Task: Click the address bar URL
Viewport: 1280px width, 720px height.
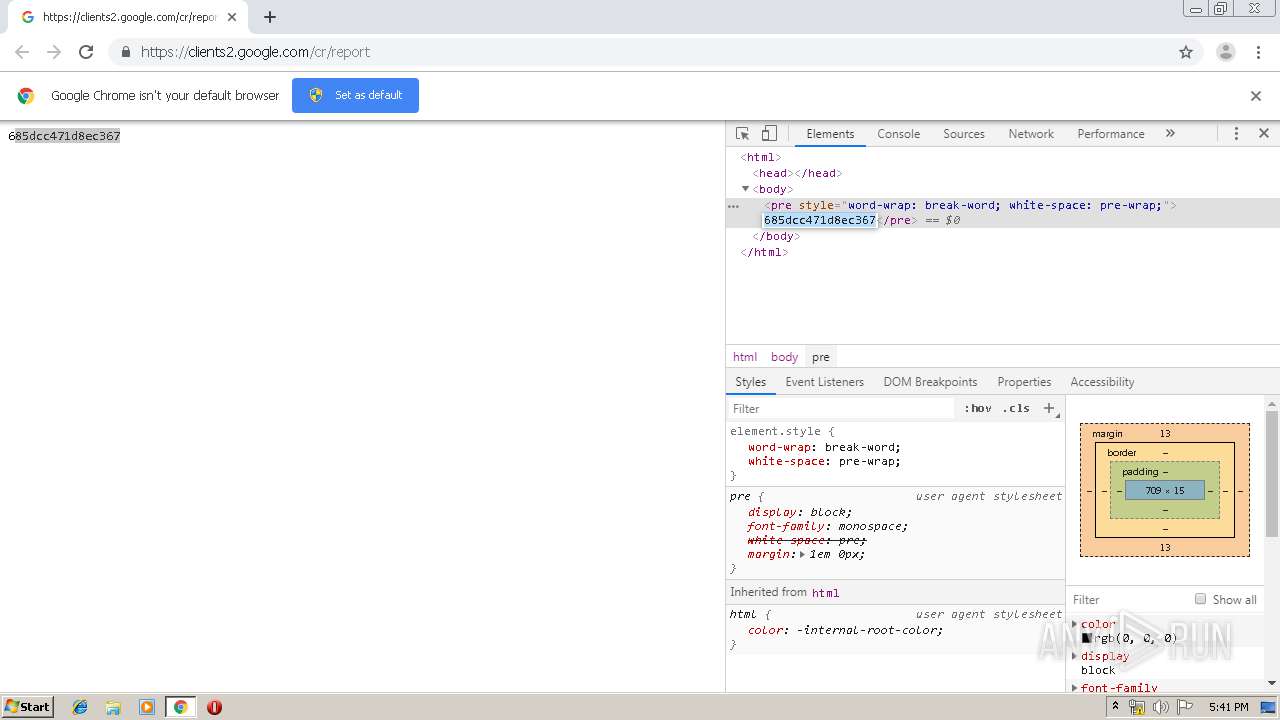Action: [x=255, y=52]
